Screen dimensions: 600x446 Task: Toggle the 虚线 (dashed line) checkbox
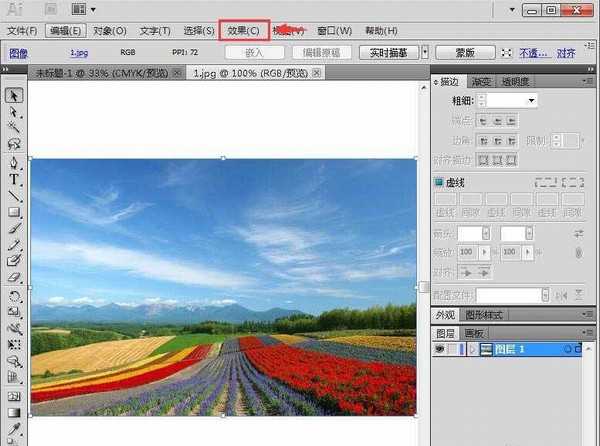438,182
